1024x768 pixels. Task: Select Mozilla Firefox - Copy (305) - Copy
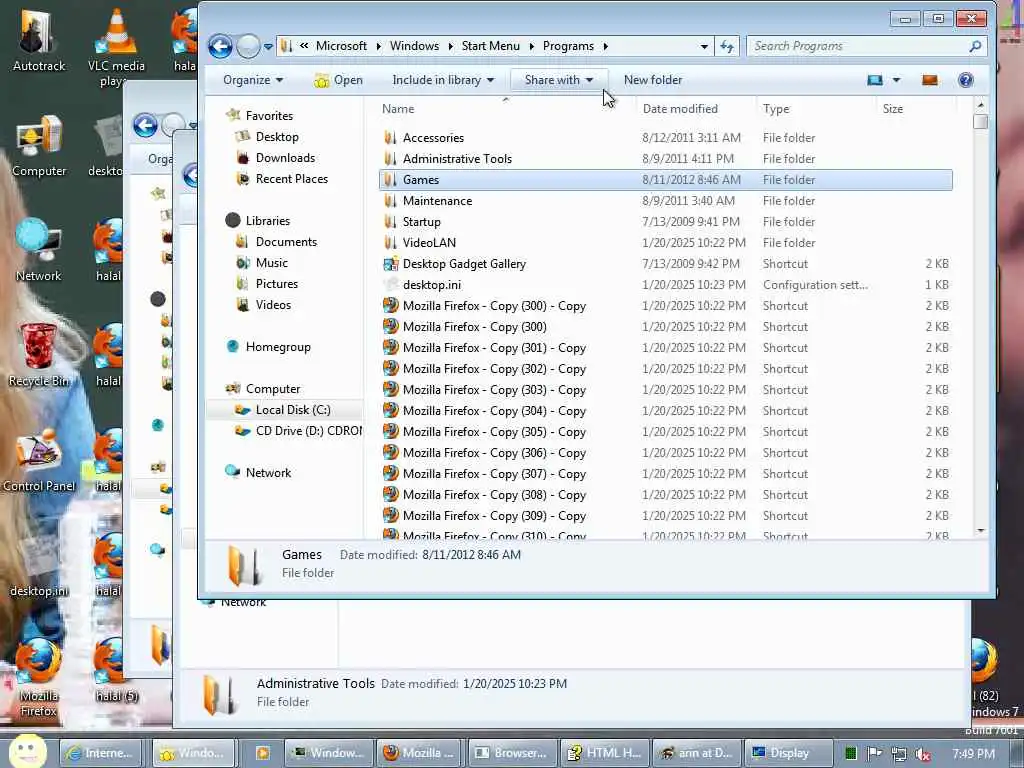click(x=494, y=432)
